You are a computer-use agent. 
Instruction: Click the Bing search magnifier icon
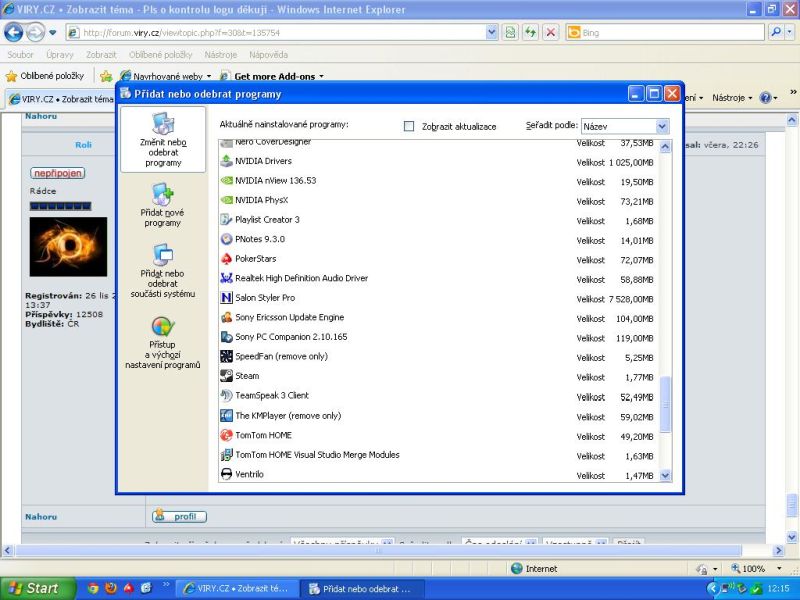[776, 32]
